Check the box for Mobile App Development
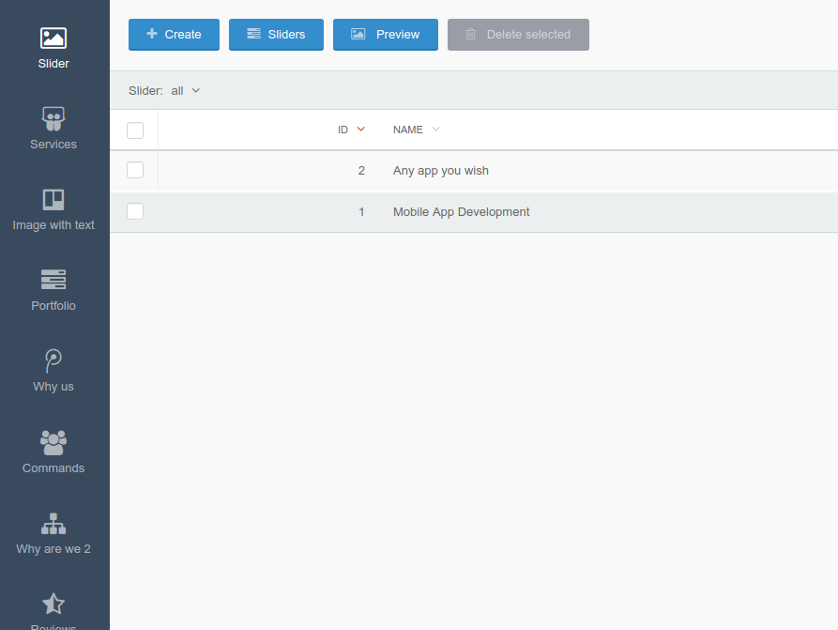The image size is (838, 630). tap(135, 211)
